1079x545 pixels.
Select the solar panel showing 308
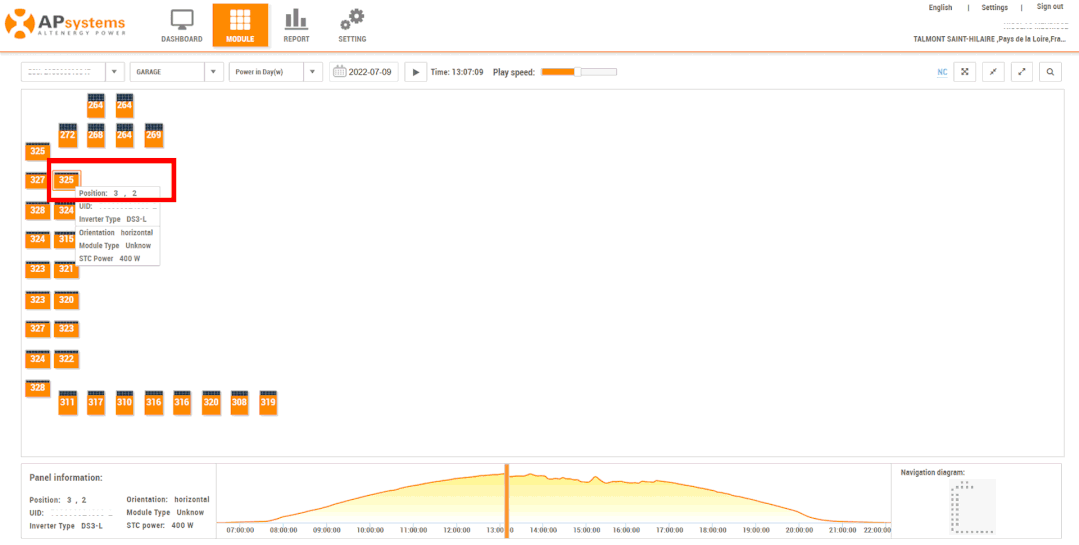[x=239, y=402]
